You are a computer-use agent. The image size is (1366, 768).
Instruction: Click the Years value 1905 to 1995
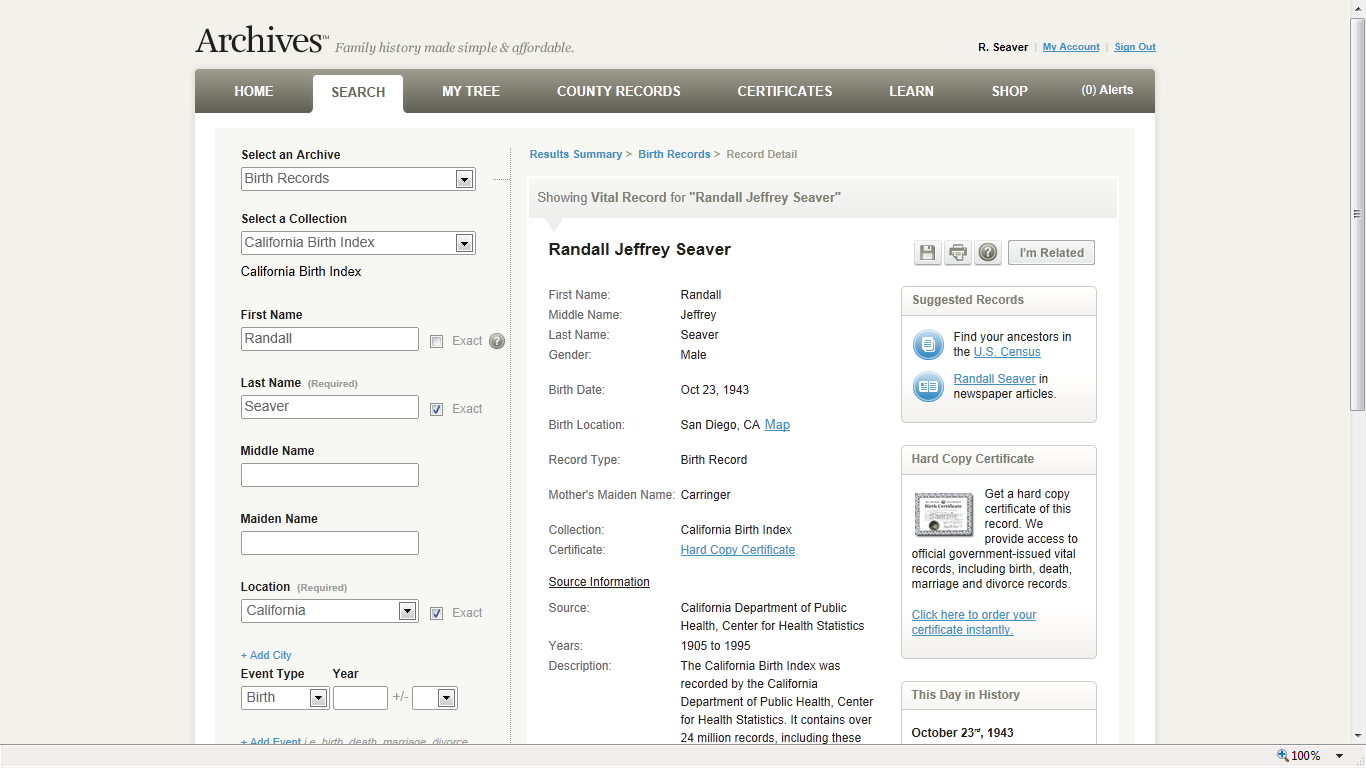(715, 646)
